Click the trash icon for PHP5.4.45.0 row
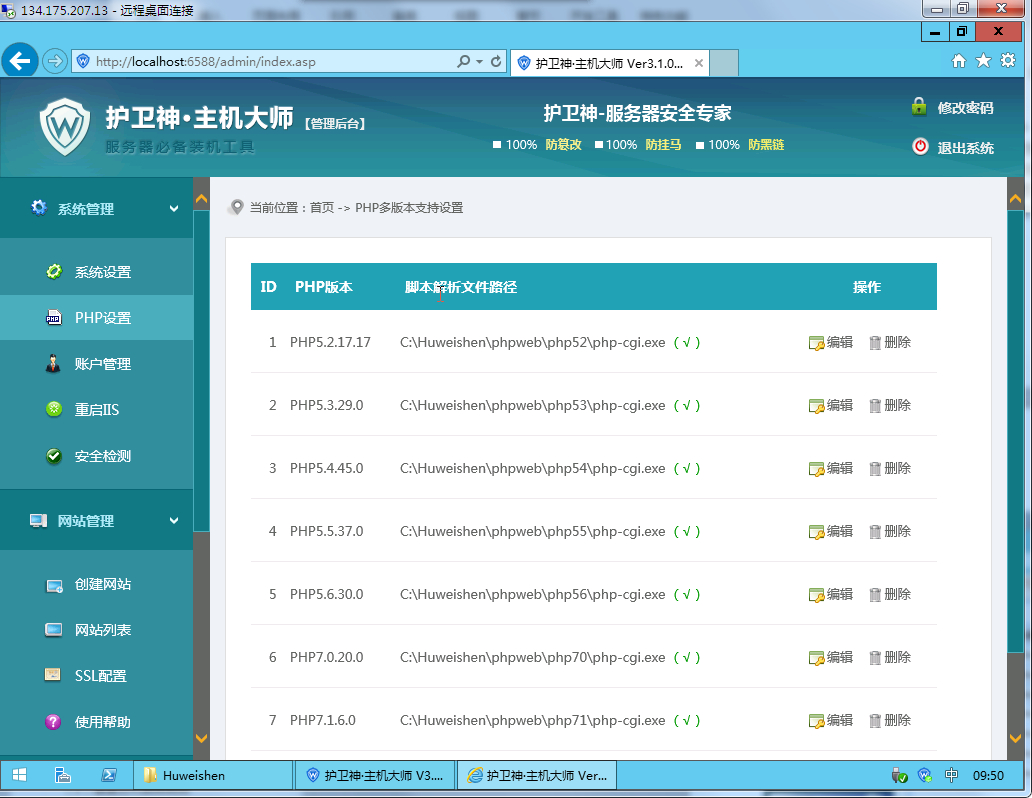 875,469
